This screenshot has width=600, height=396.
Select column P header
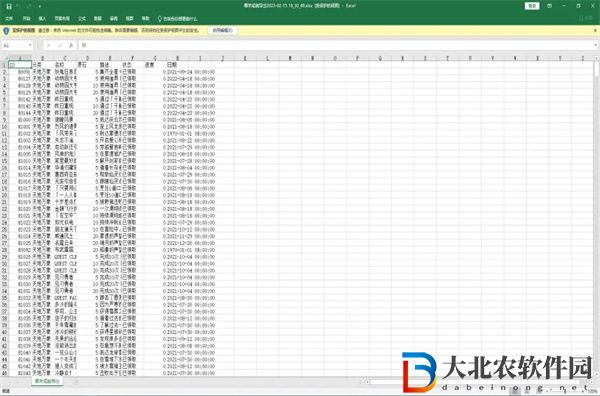[357, 58]
